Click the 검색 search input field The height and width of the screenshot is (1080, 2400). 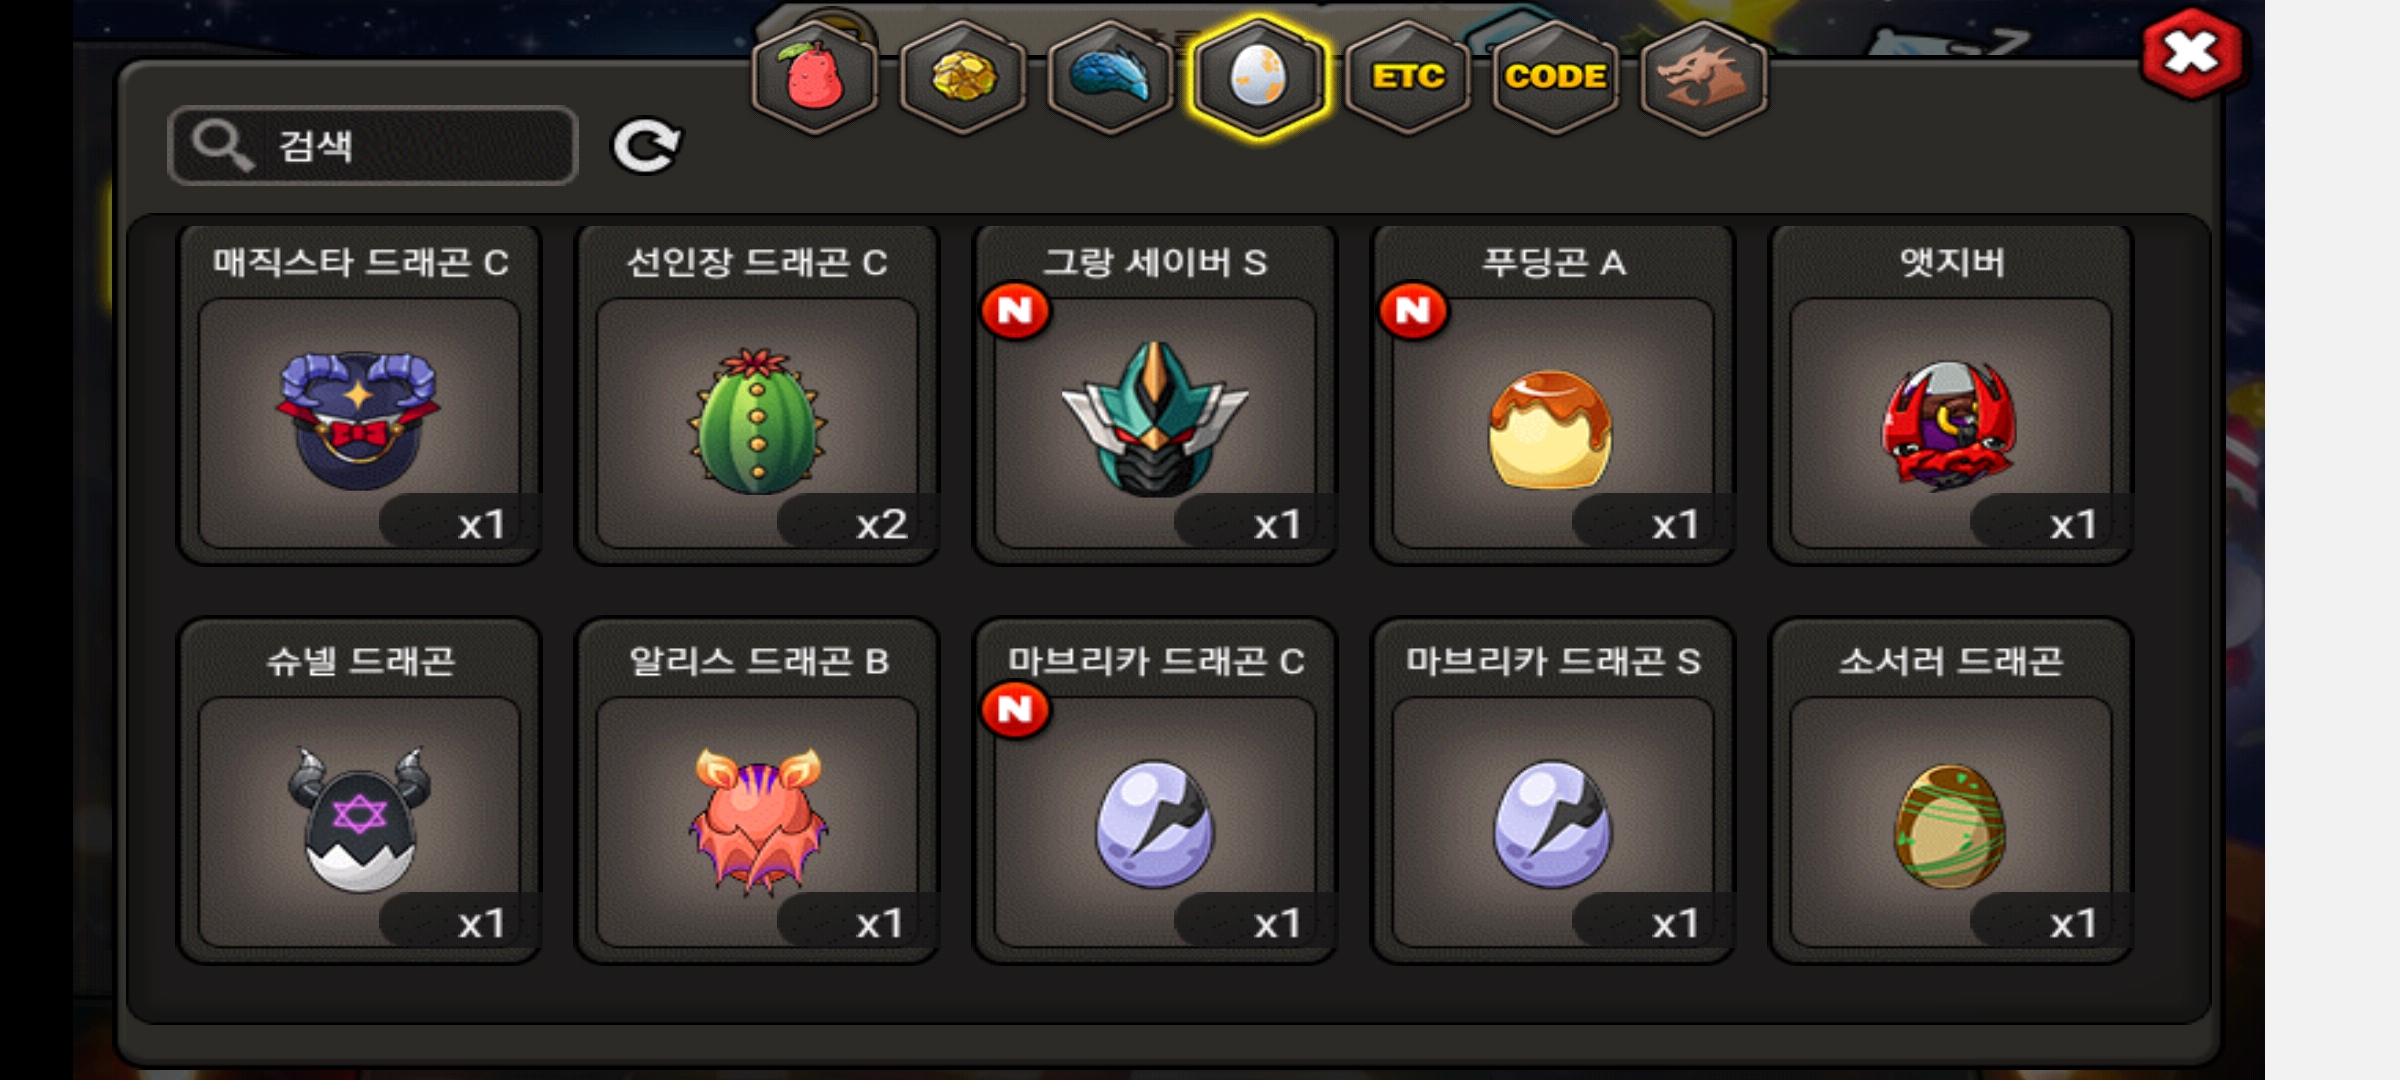click(373, 146)
